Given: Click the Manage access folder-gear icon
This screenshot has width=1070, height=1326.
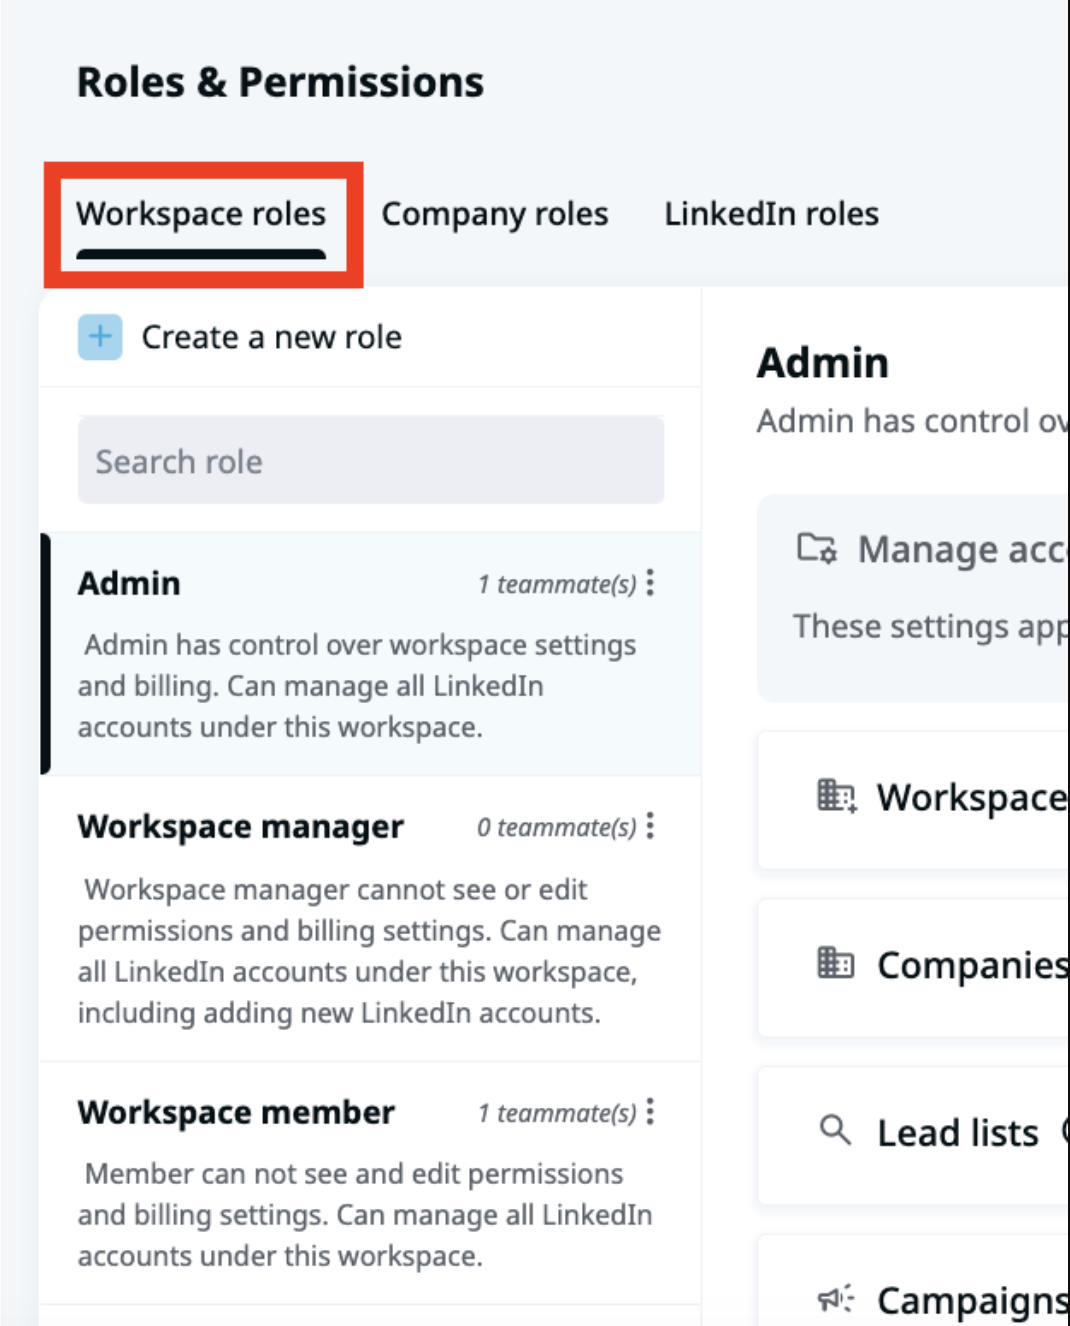Looking at the screenshot, I should [816, 548].
